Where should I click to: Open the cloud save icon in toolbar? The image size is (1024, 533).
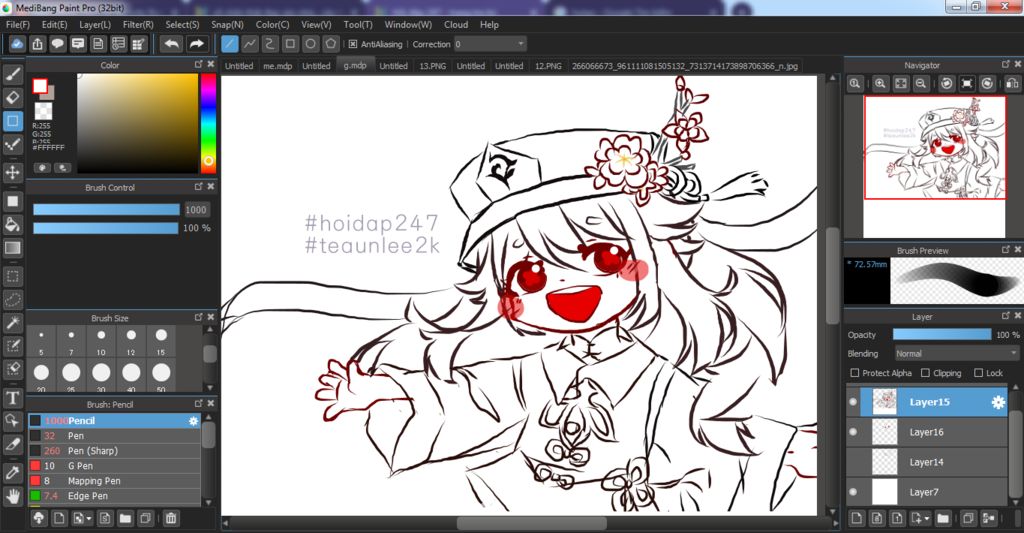point(17,44)
